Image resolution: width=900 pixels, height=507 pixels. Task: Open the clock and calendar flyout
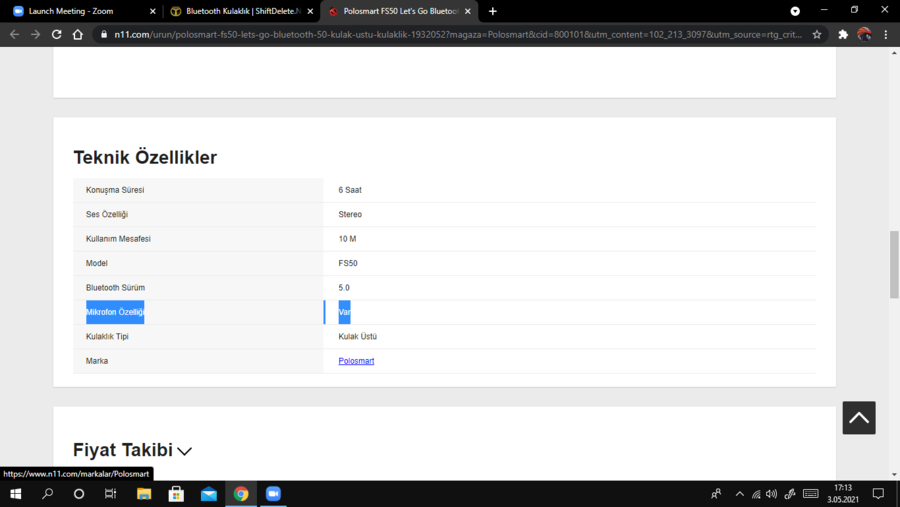843,494
